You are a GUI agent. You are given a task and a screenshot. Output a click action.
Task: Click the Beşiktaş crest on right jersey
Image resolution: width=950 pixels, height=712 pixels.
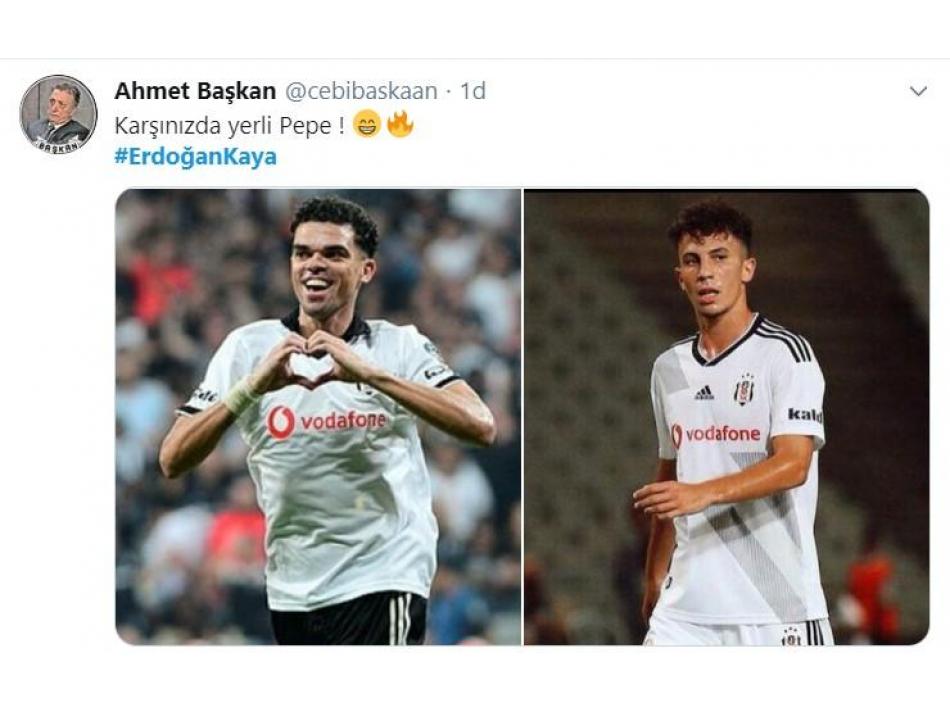click(743, 390)
